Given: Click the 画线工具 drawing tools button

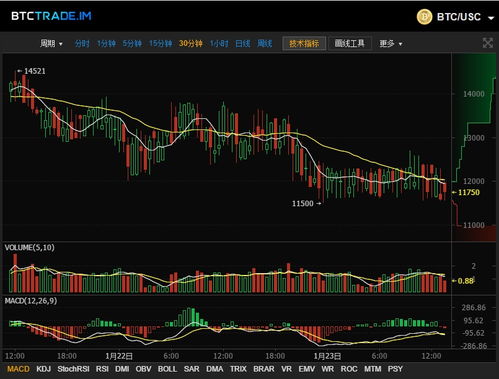Looking at the screenshot, I should 350,43.
